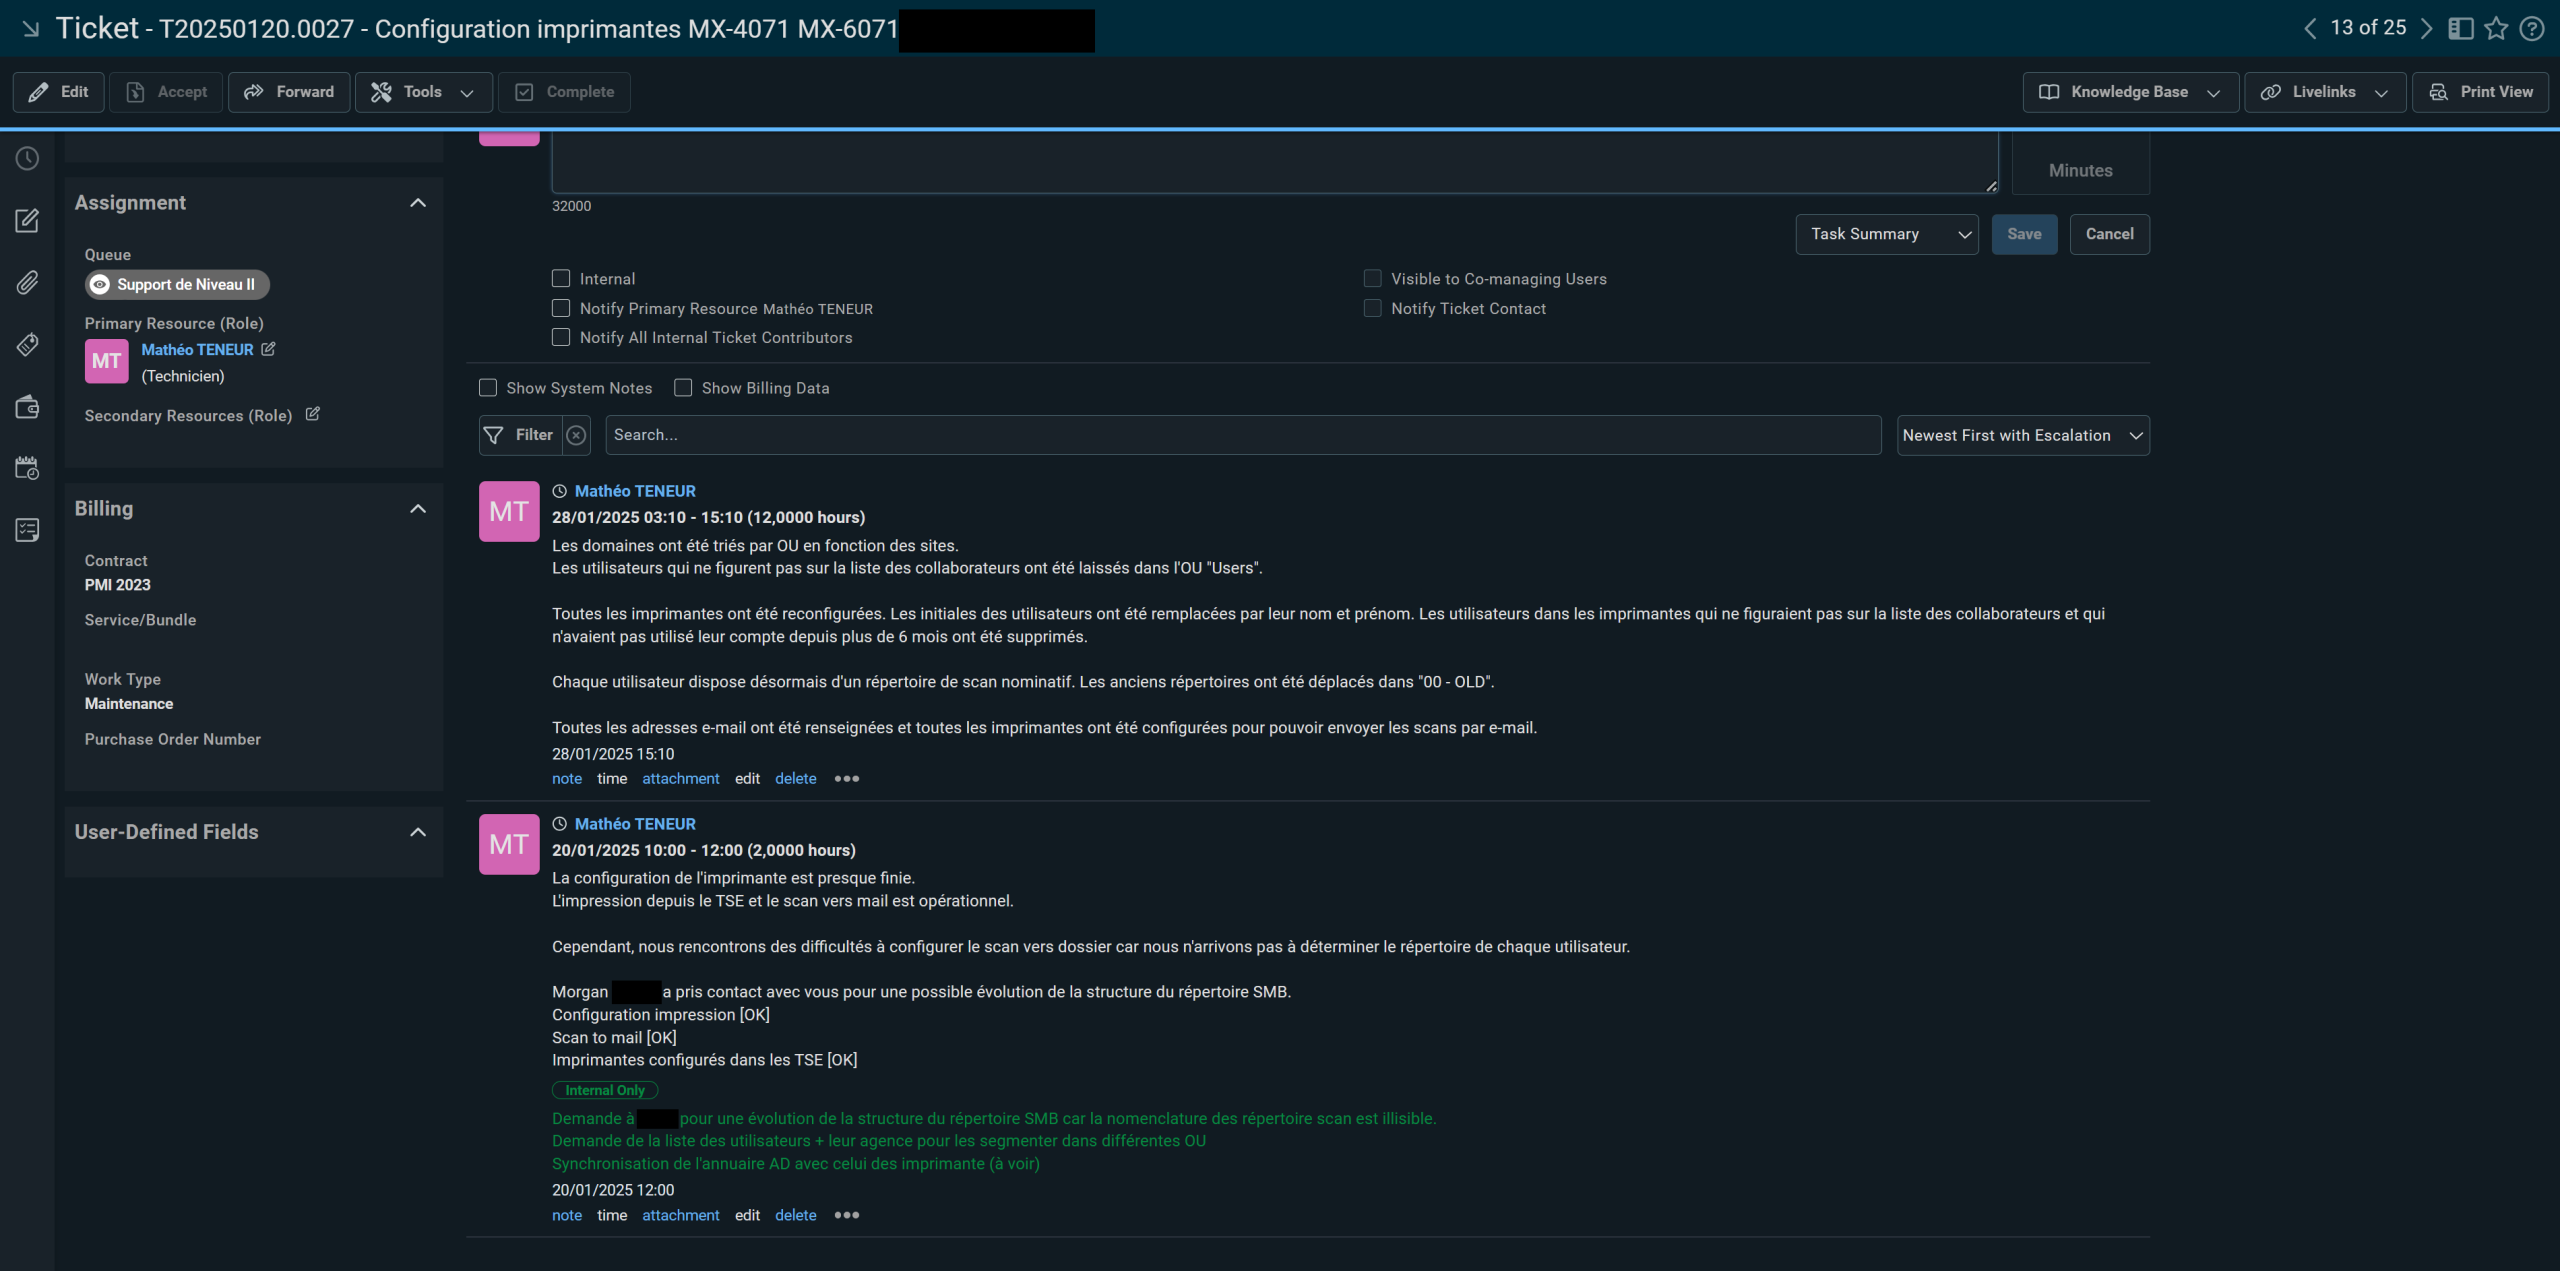Image resolution: width=2560 pixels, height=1271 pixels.
Task: Collapse the User-Defined Fields section
Action: (x=418, y=832)
